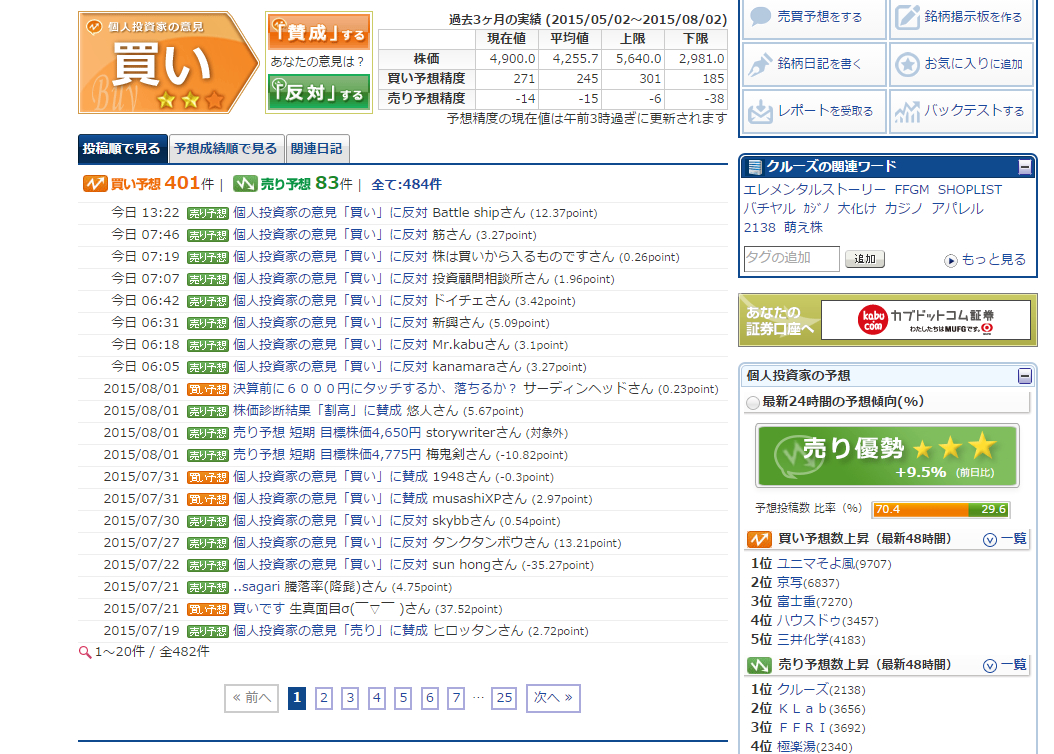Open the 関連日記 tab
Viewport: 1054px width, 754px height.
point(317,149)
